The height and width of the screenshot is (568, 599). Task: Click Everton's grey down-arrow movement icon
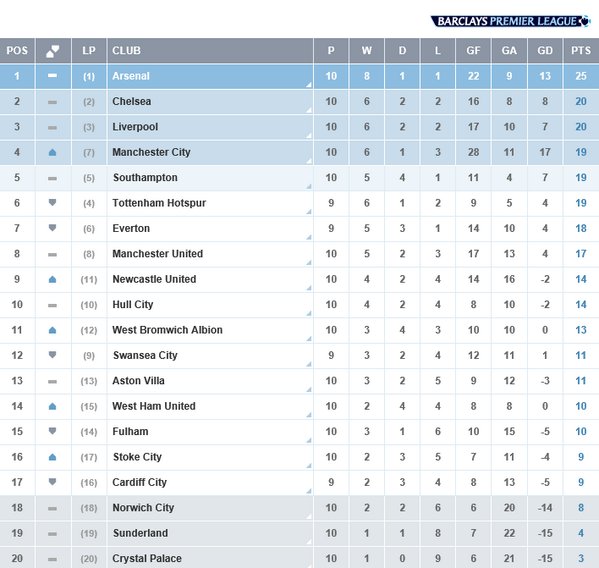pos(53,228)
